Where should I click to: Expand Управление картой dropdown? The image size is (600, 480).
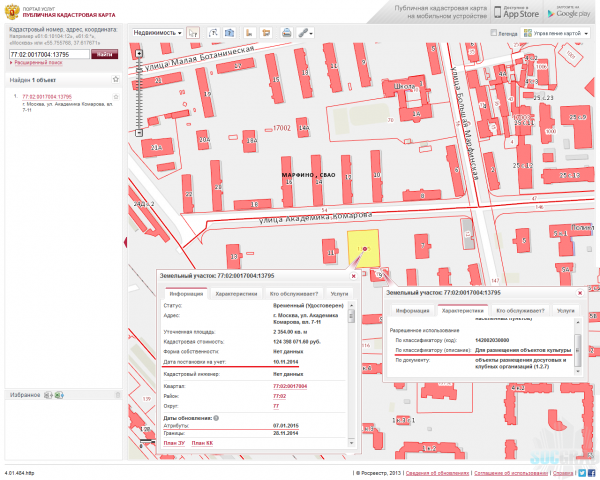pyautogui.click(x=560, y=33)
